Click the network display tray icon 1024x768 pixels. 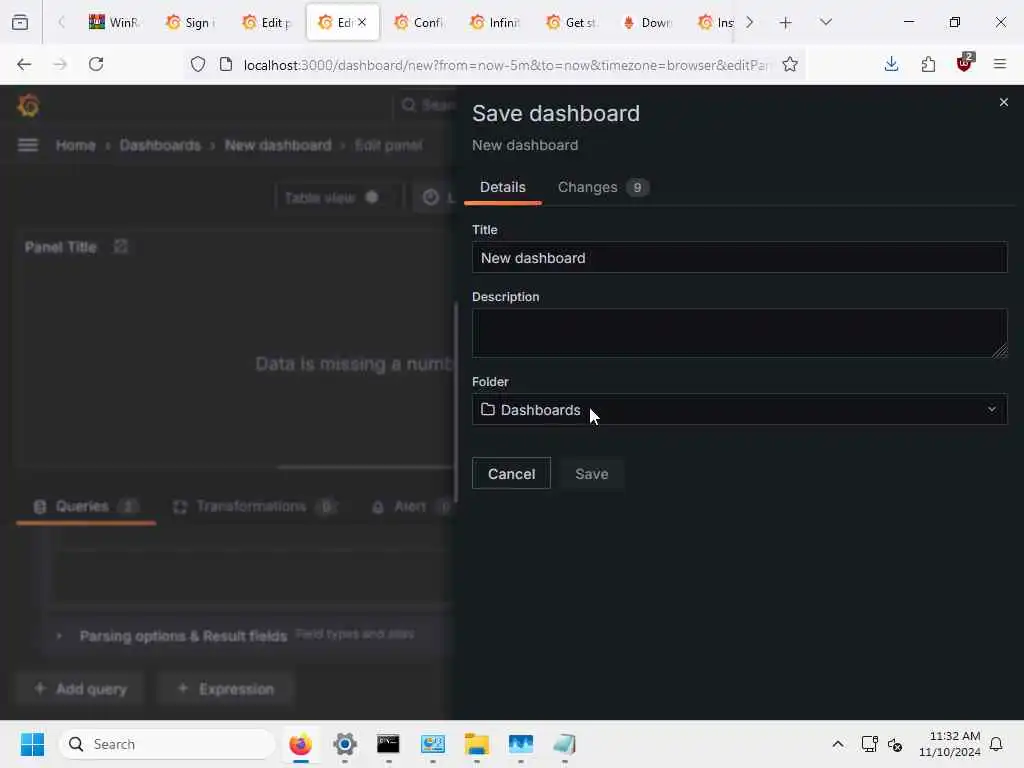coord(869,744)
